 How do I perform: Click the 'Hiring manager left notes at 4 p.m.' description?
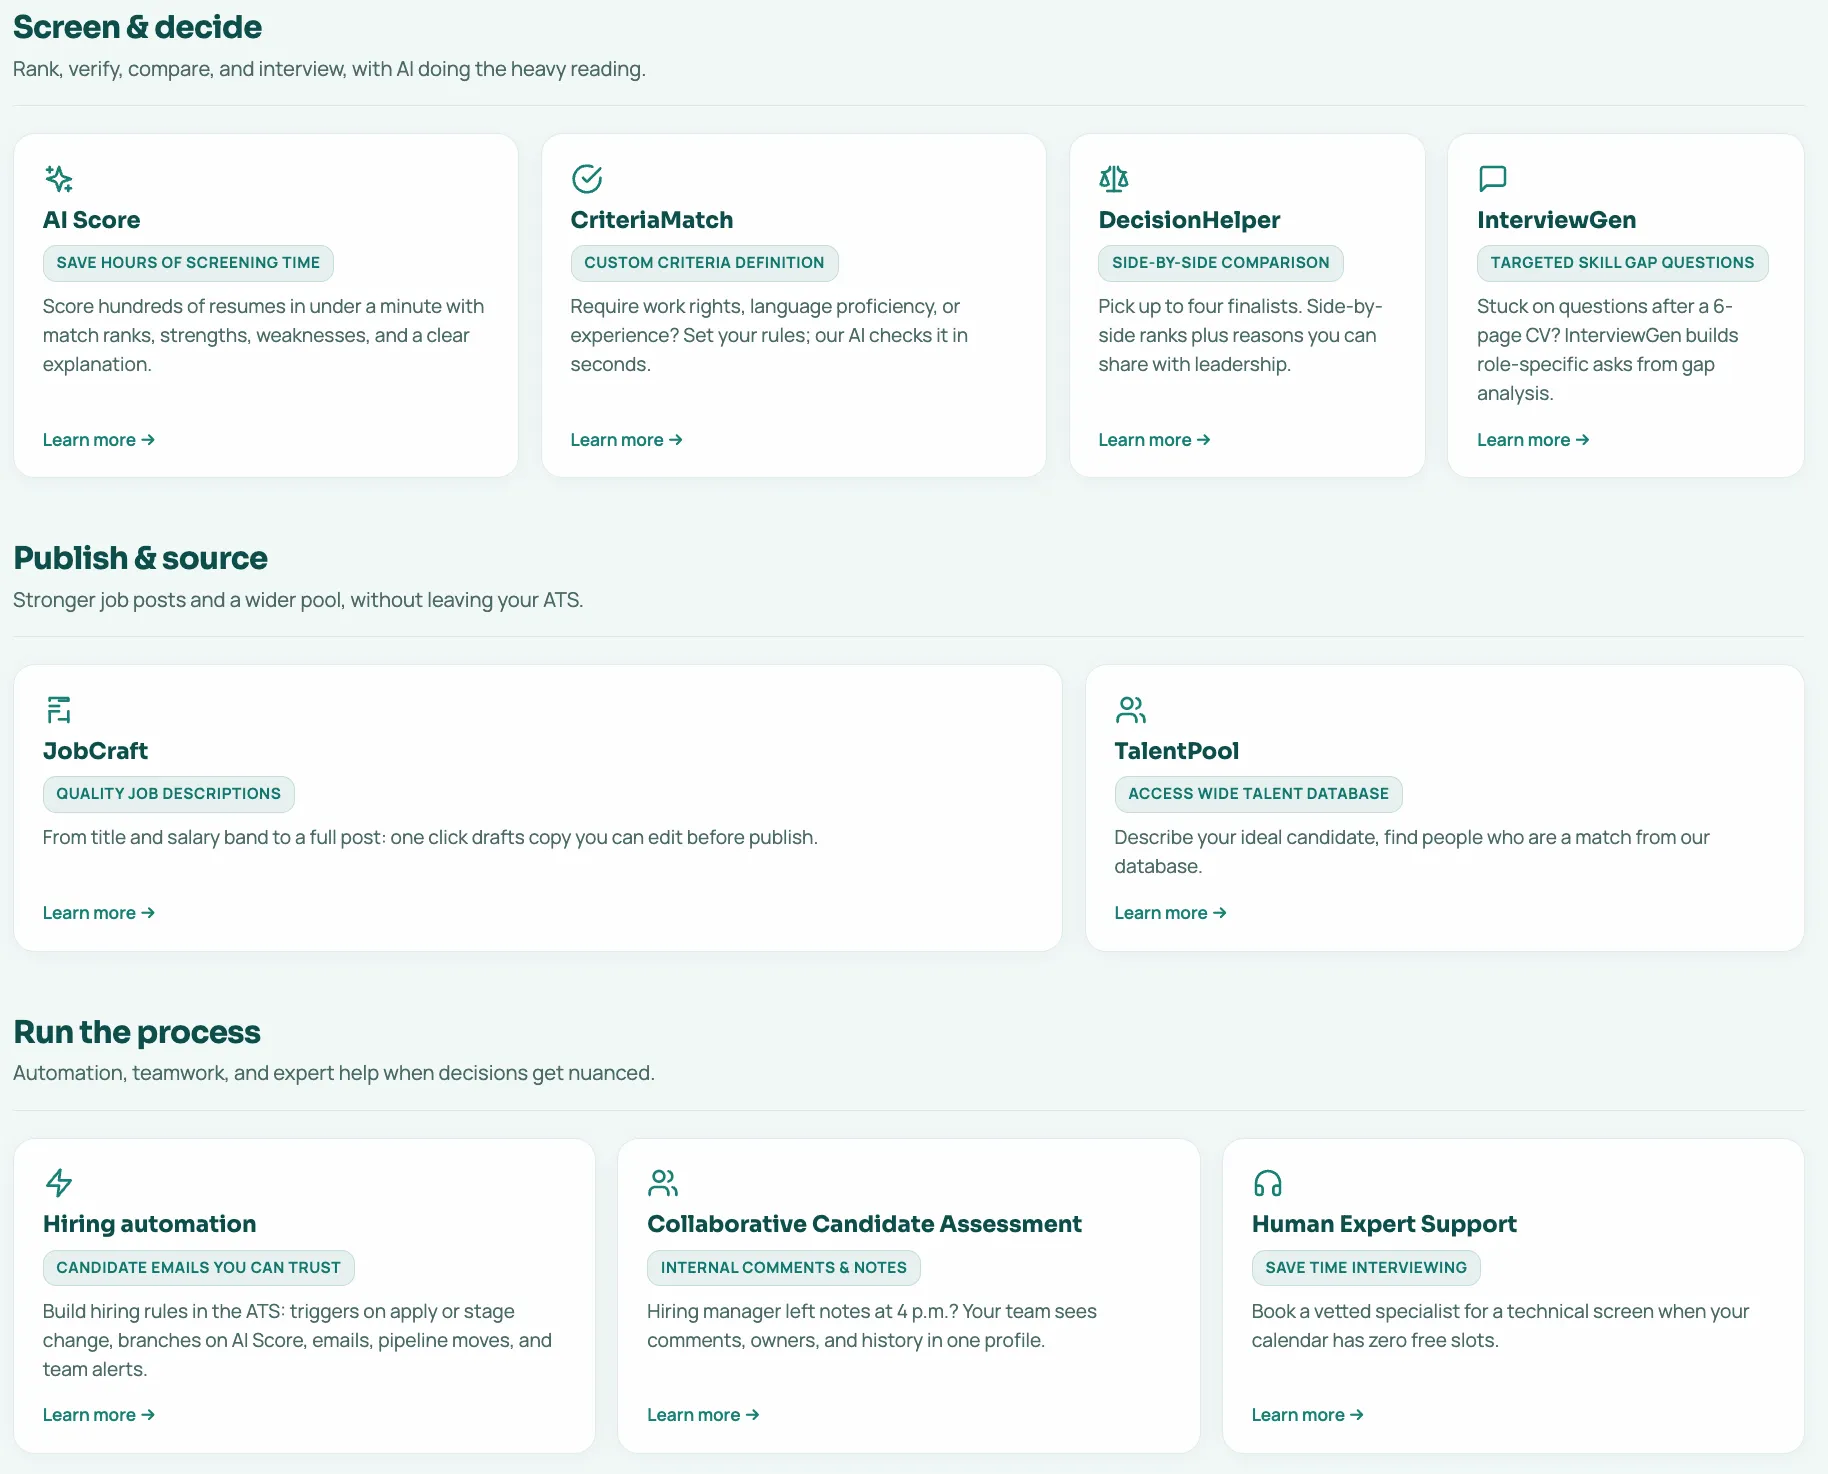[872, 1326]
